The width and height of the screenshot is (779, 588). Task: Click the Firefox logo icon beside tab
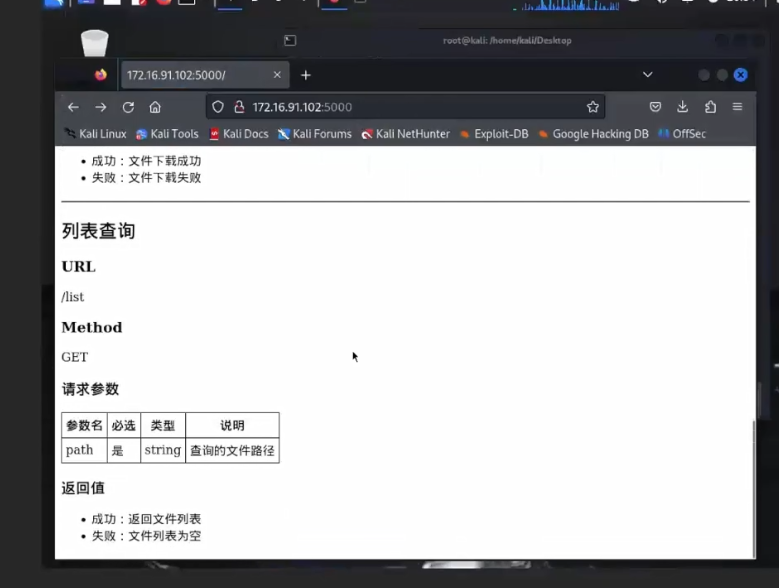pyautogui.click(x=101, y=74)
